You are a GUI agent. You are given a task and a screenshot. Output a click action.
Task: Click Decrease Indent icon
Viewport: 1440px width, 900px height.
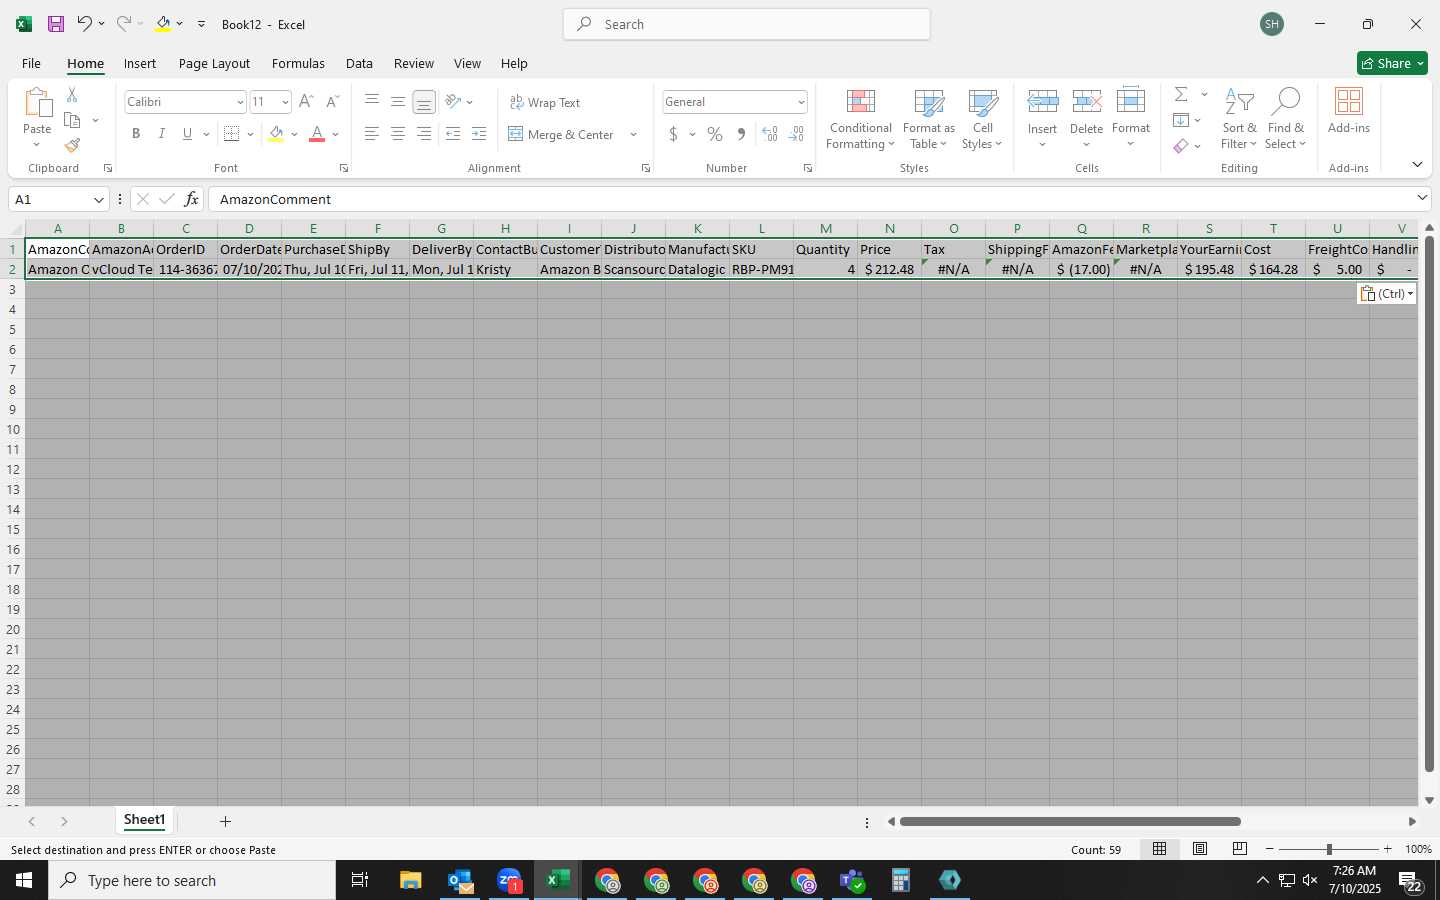click(453, 134)
